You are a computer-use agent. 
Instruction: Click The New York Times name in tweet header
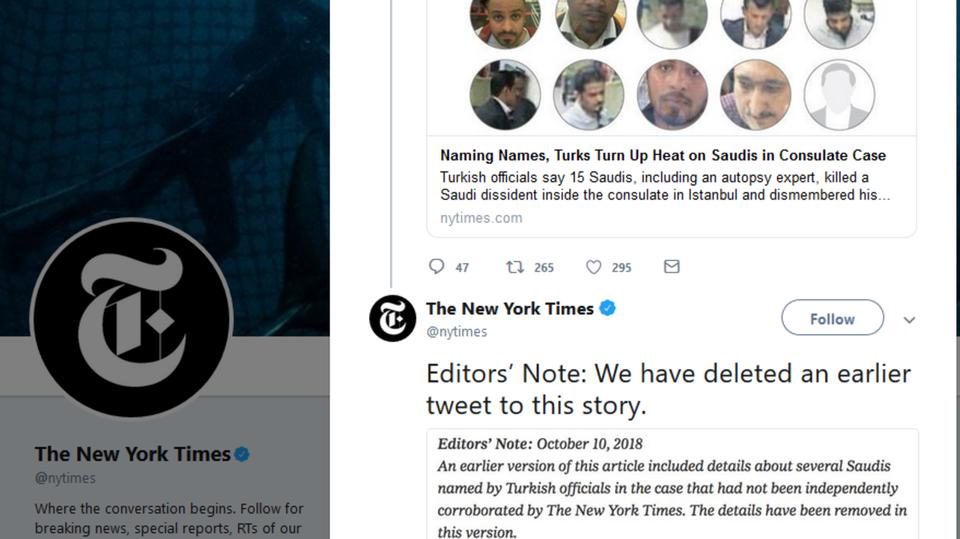(509, 309)
